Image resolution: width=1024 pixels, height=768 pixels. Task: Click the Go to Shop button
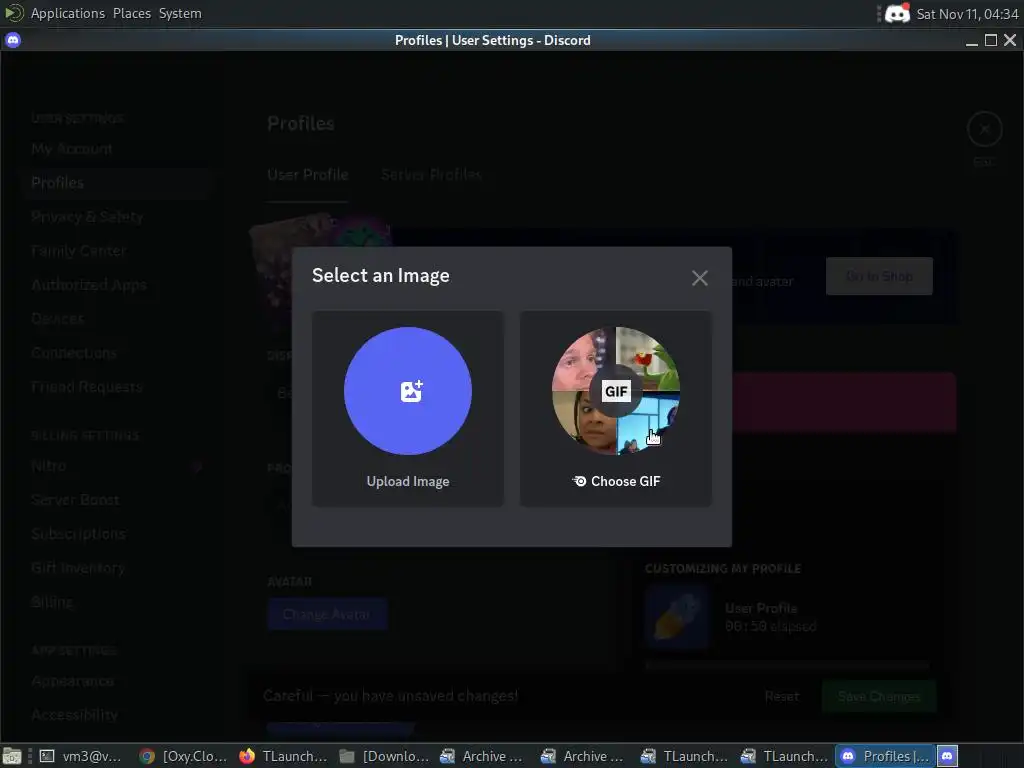879,276
